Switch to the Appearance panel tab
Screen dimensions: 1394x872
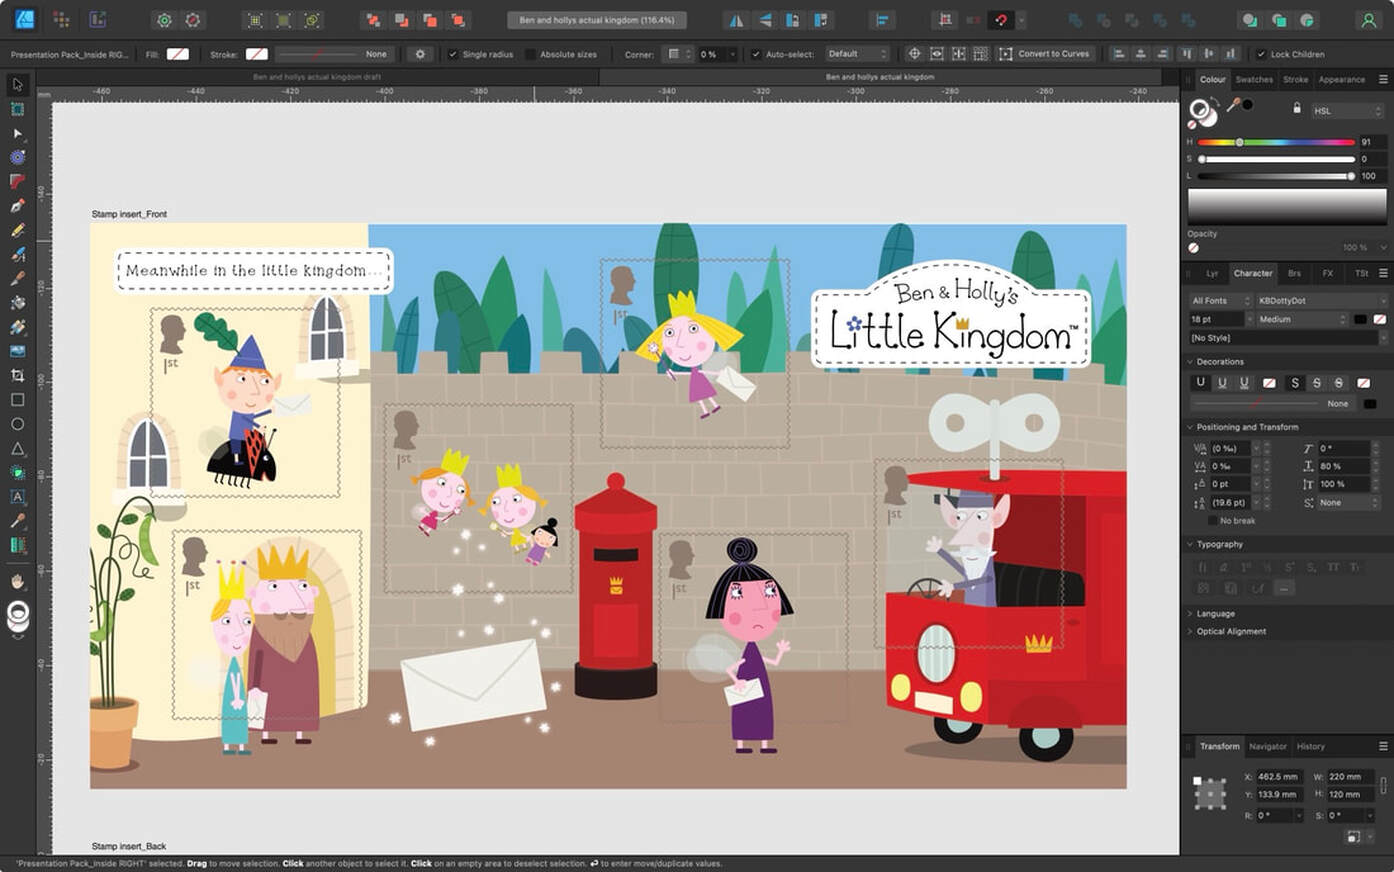[x=1341, y=79]
